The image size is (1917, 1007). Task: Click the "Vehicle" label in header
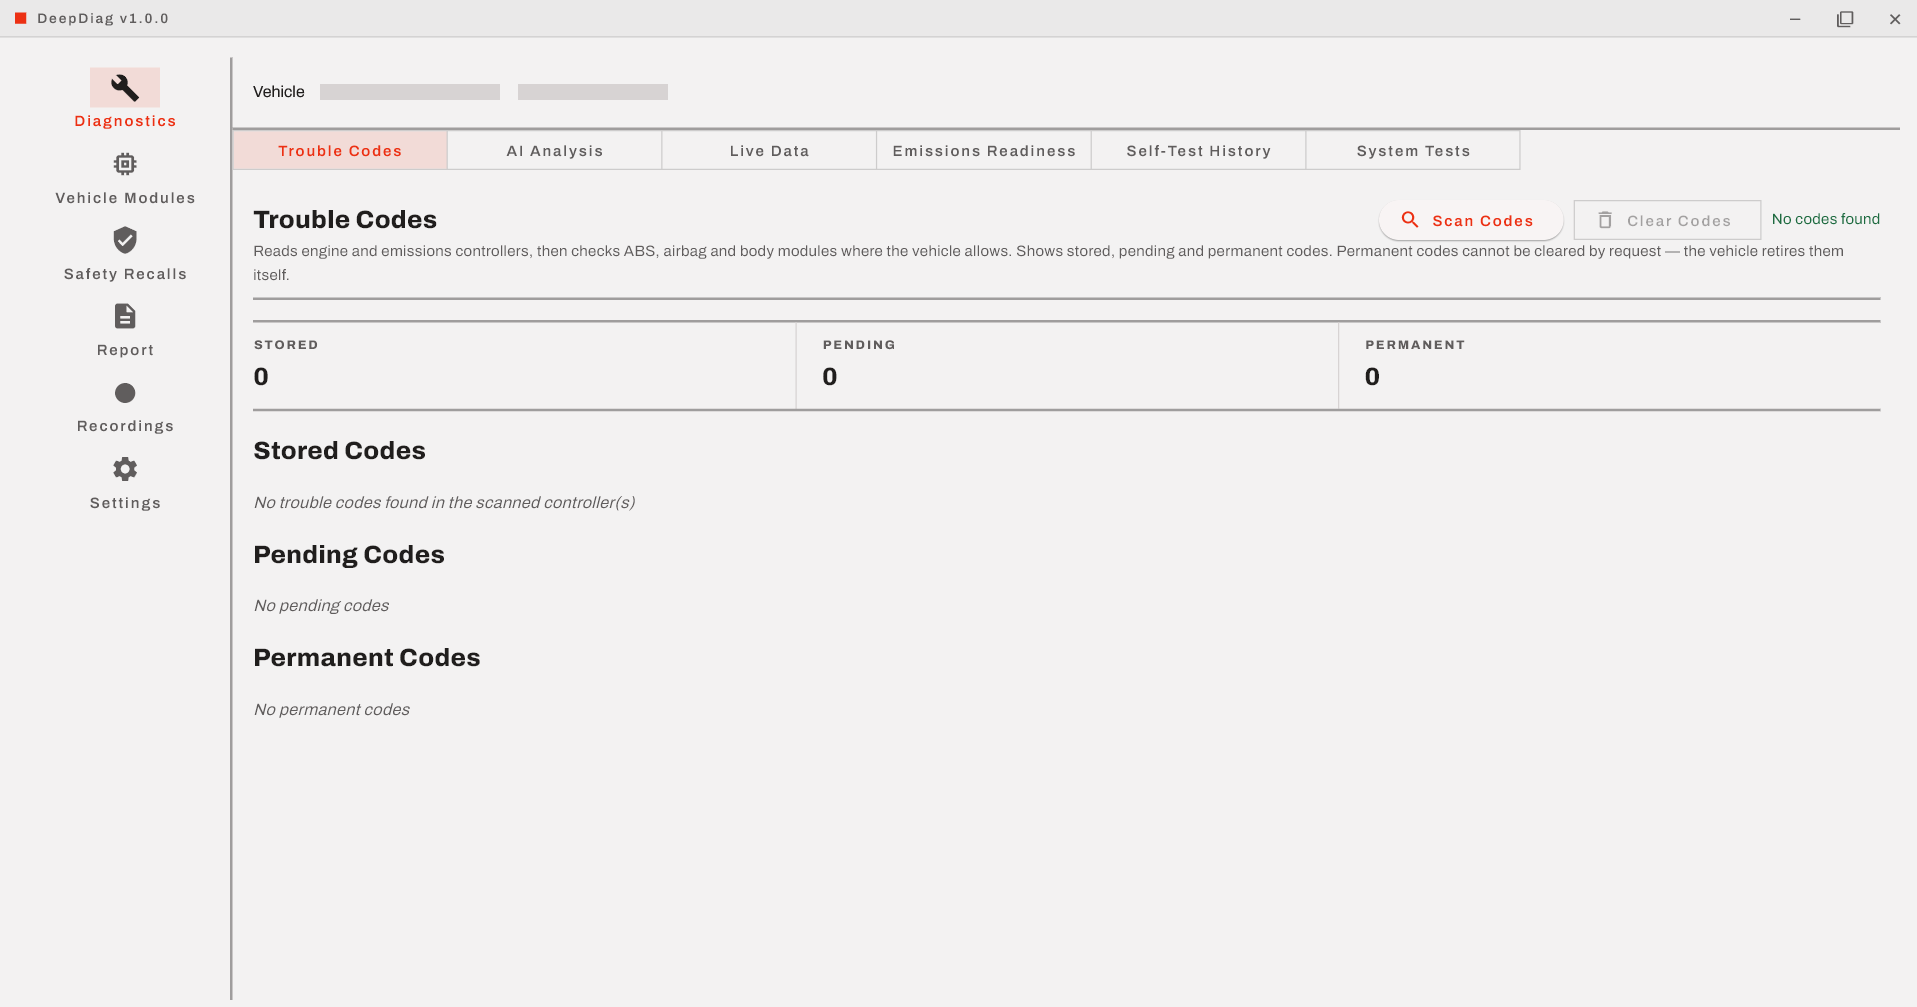tap(279, 92)
